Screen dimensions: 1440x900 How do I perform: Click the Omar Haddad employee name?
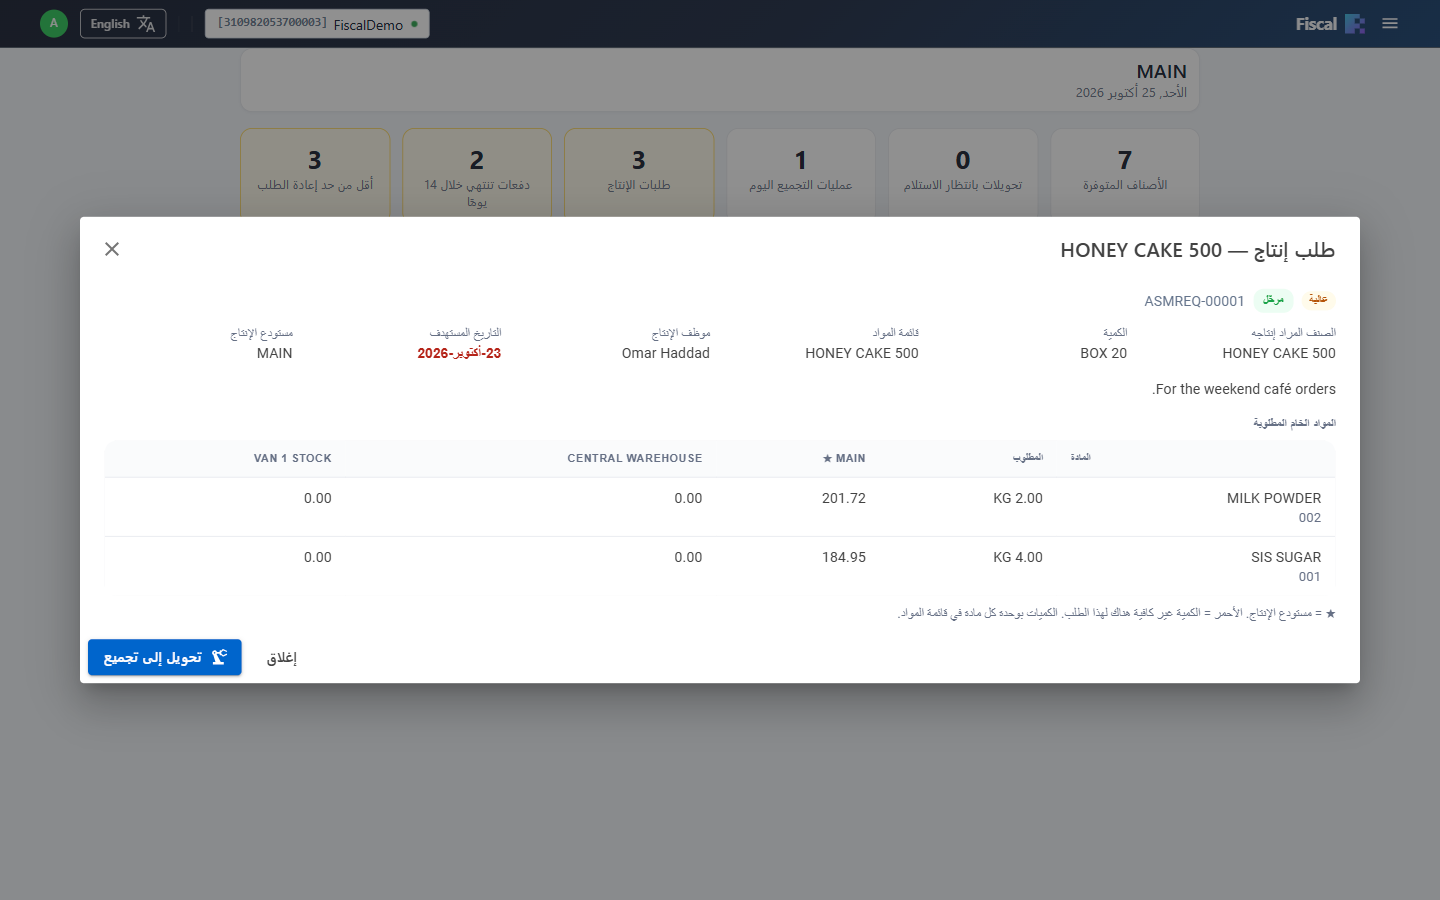point(666,353)
